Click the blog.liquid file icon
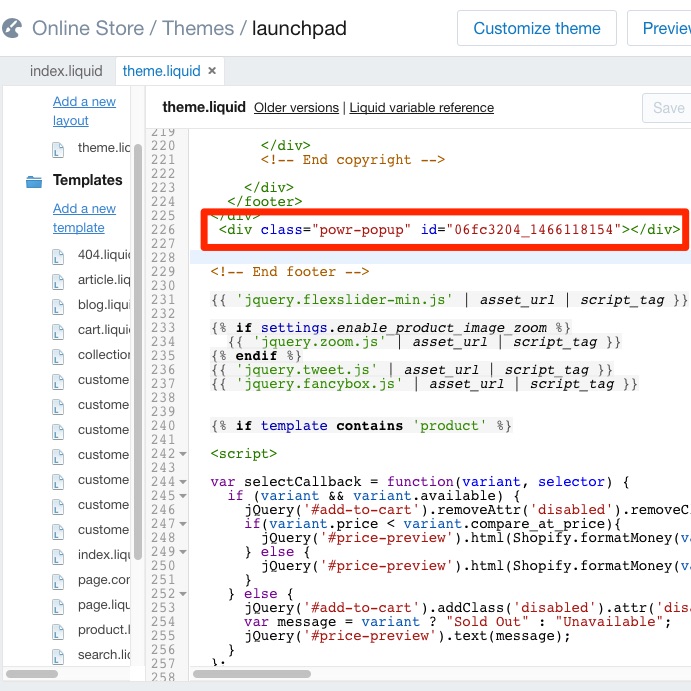 point(58,307)
